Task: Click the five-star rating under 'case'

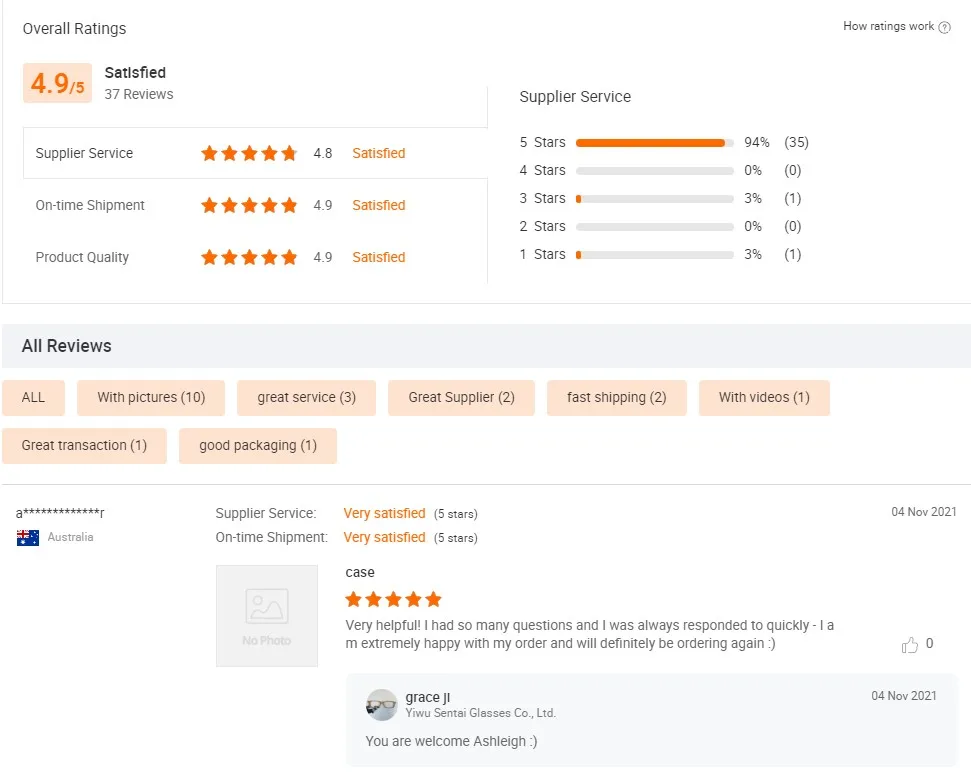Action: pos(393,600)
